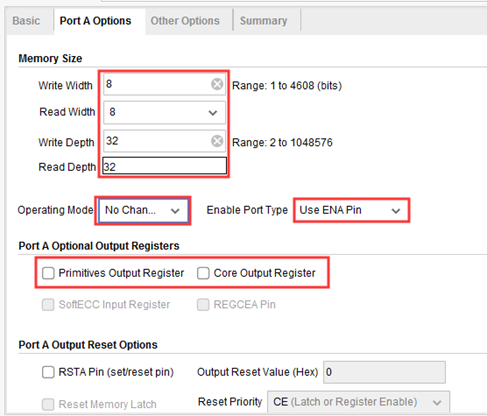The width and height of the screenshot is (487, 416).
Task: Click inside the Write Width input field
Action: pos(157,84)
